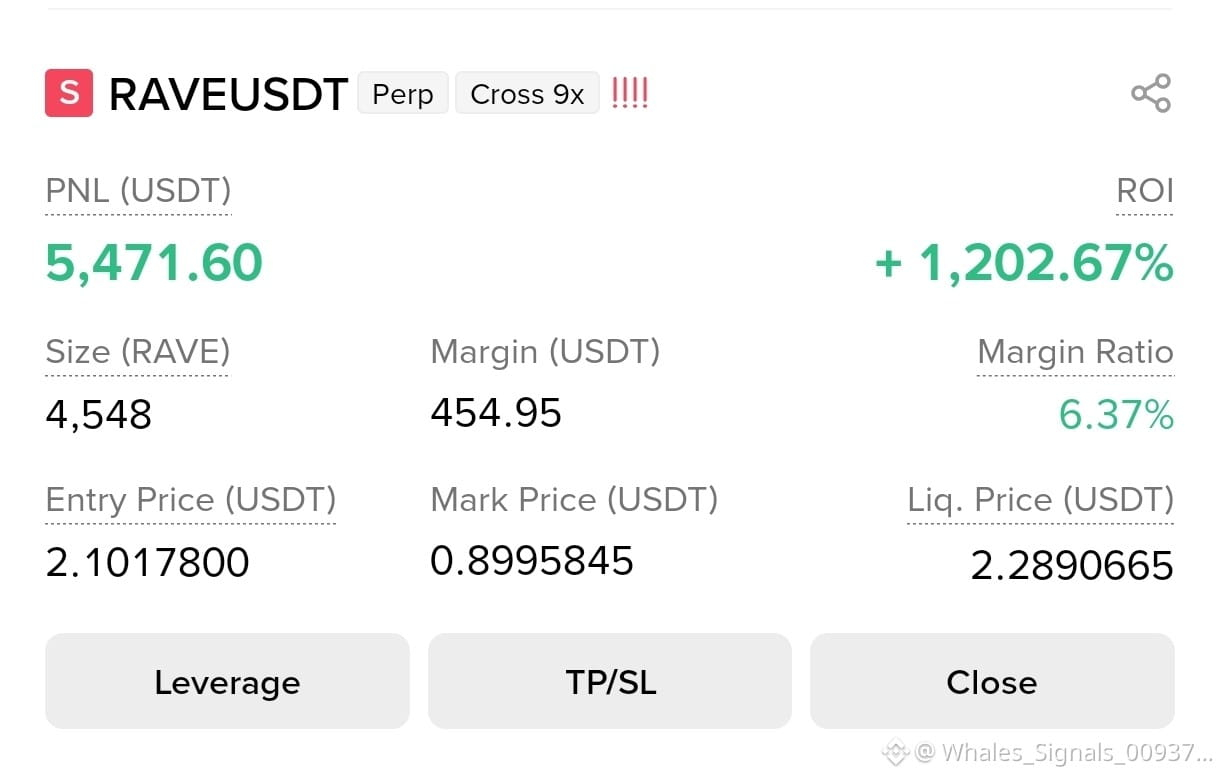This screenshot has height=777, width=1220.
Task: Click the Margin value 454.95
Action: [x=496, y=413]
